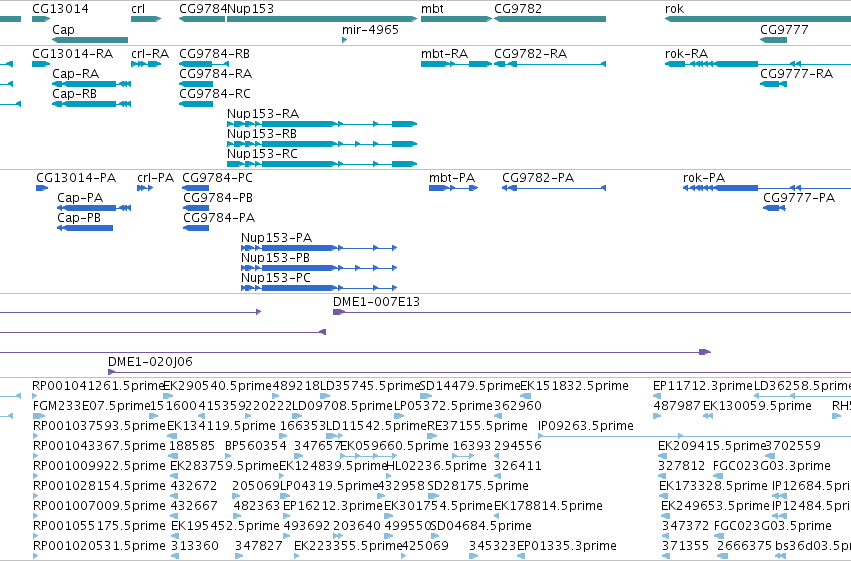The image size is (851, 561).
Task: Select EST label EK173328.5prime
Action: click(x=713, y=486)
